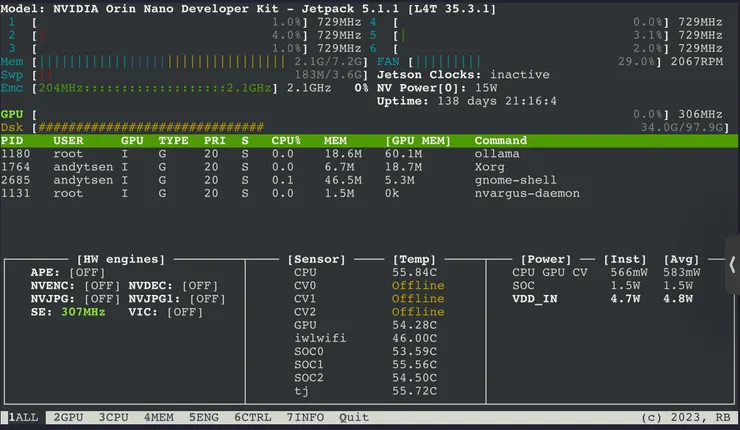Open the 6CTRL tab
The width and height of the screenshot is (740, 430).
pyautogui.click(x=252, y=417)
